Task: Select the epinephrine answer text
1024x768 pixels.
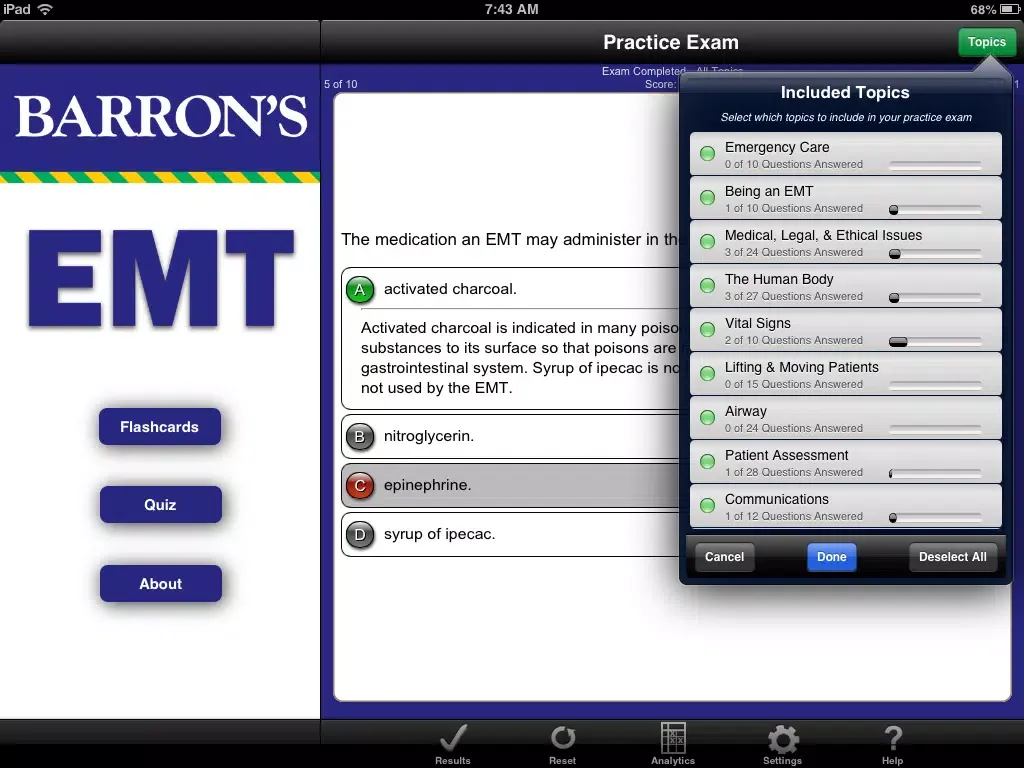Action: click(427, 485)
